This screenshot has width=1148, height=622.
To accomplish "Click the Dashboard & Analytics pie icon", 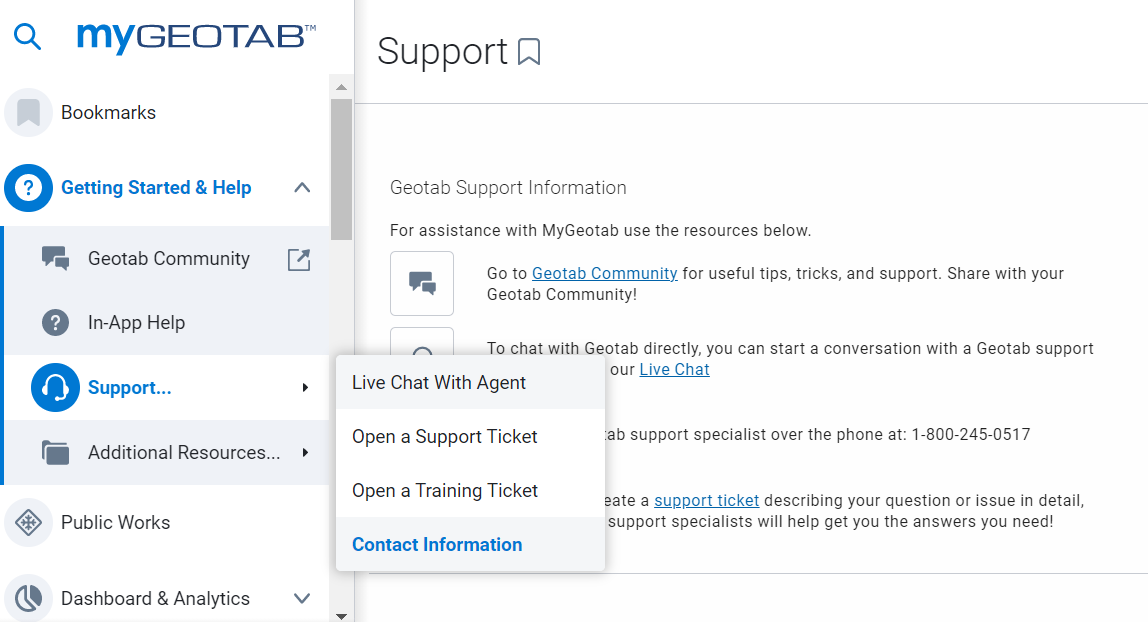I will 28,599.
